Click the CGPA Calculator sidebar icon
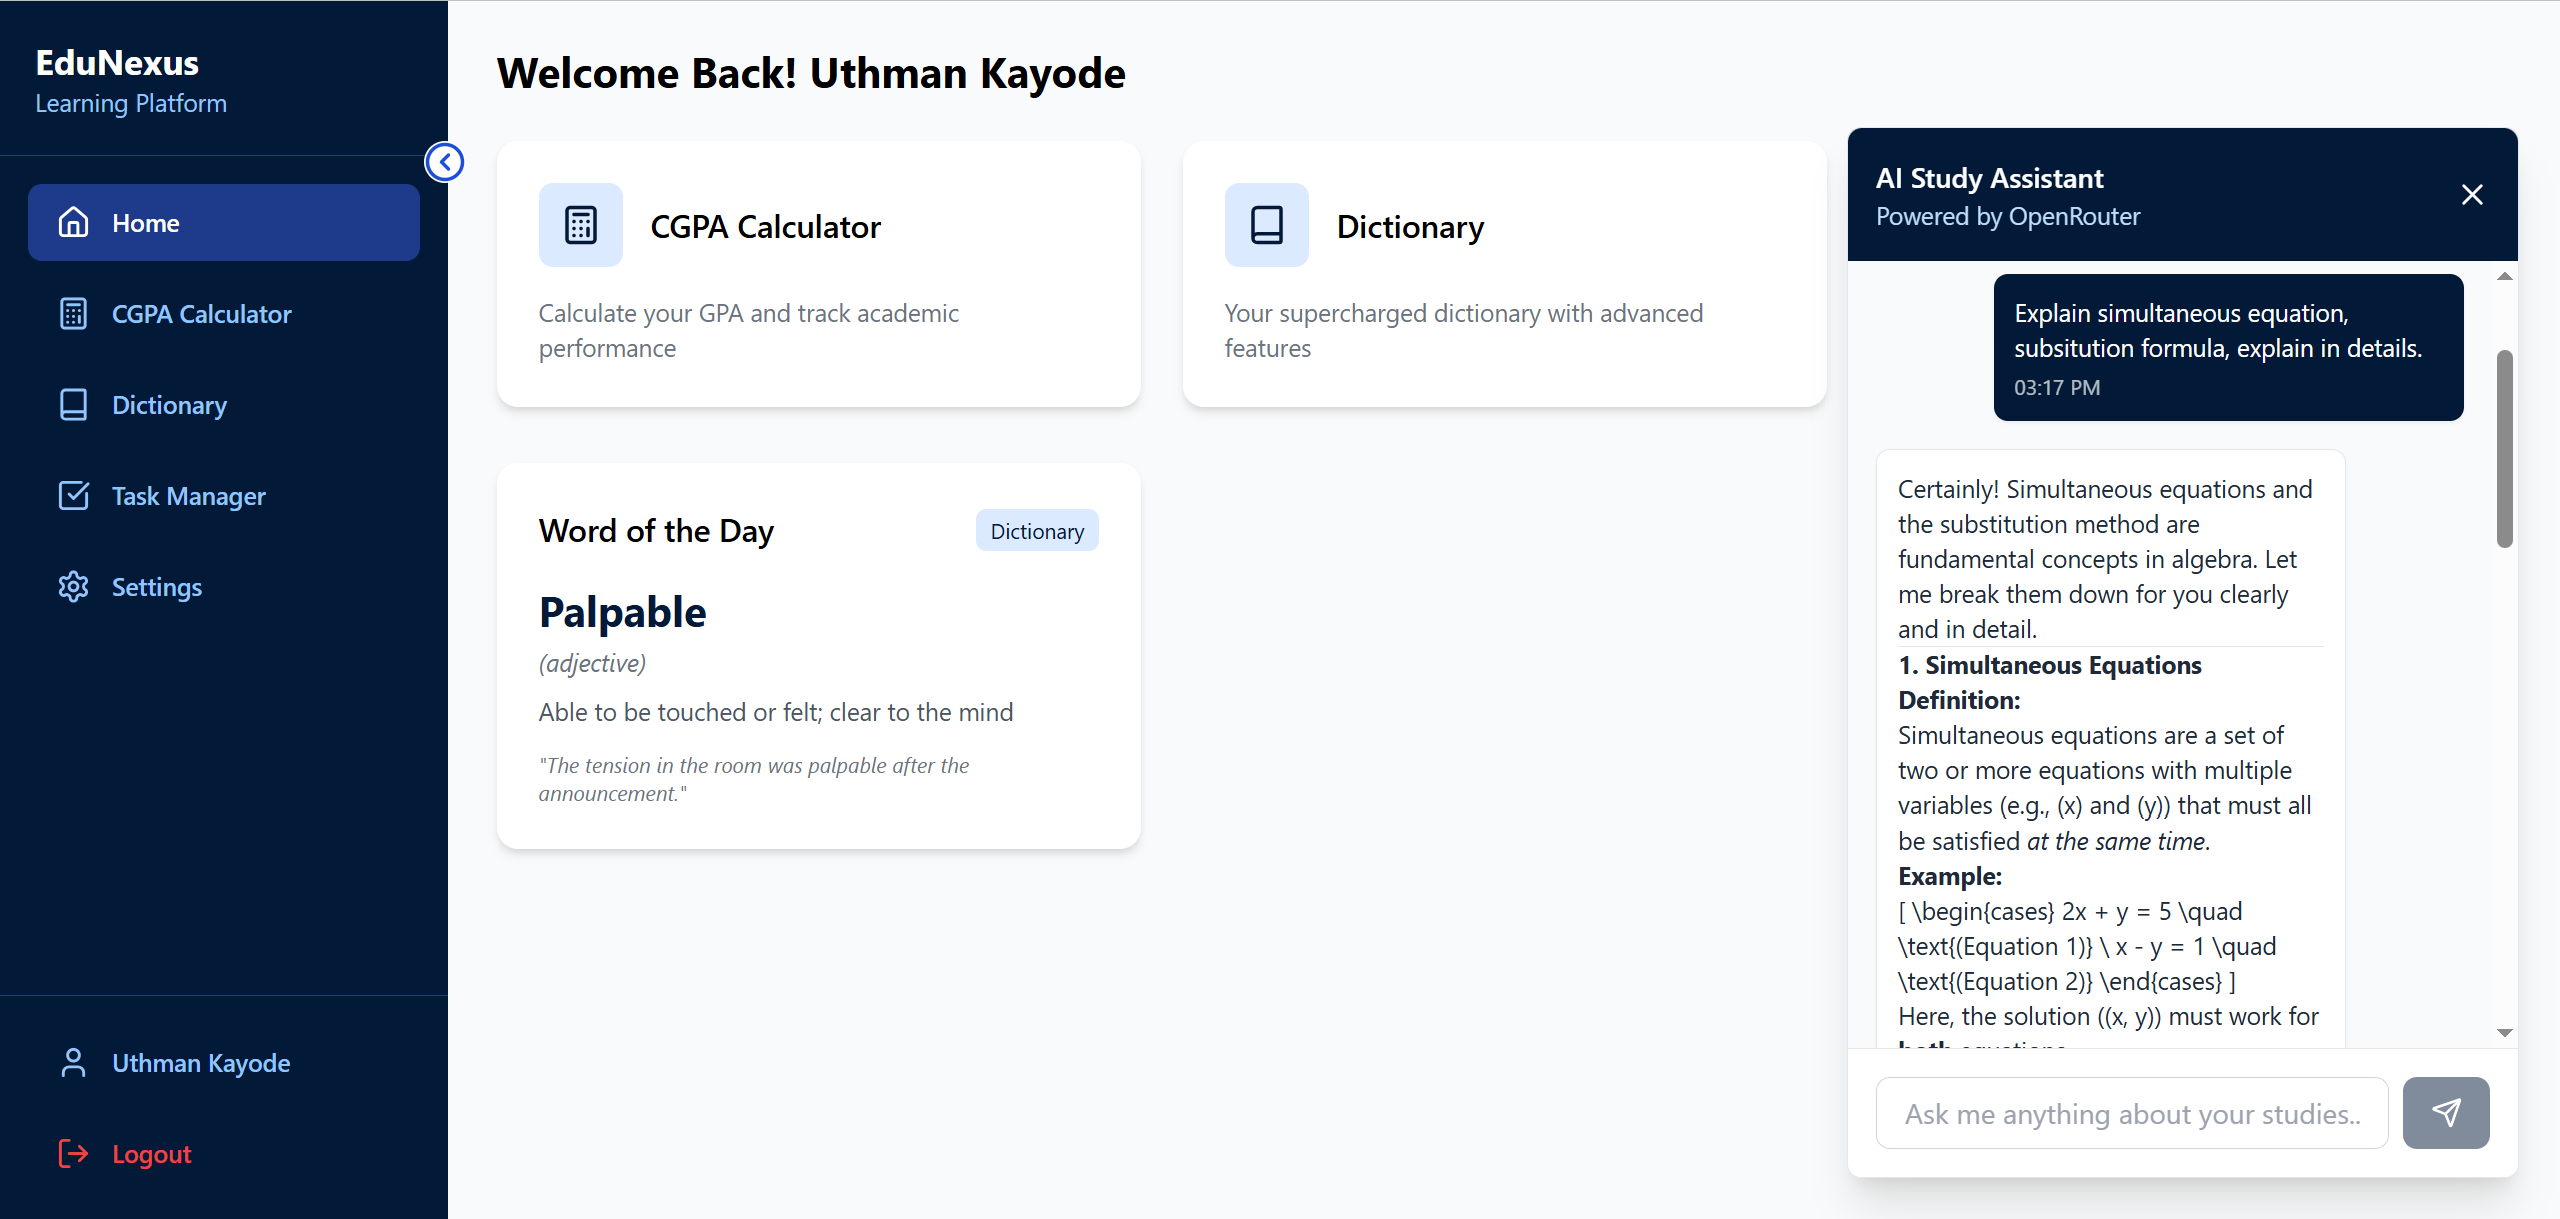Screen dimensions: 2560x1219 pyautogui.click(x=73, y=313)
